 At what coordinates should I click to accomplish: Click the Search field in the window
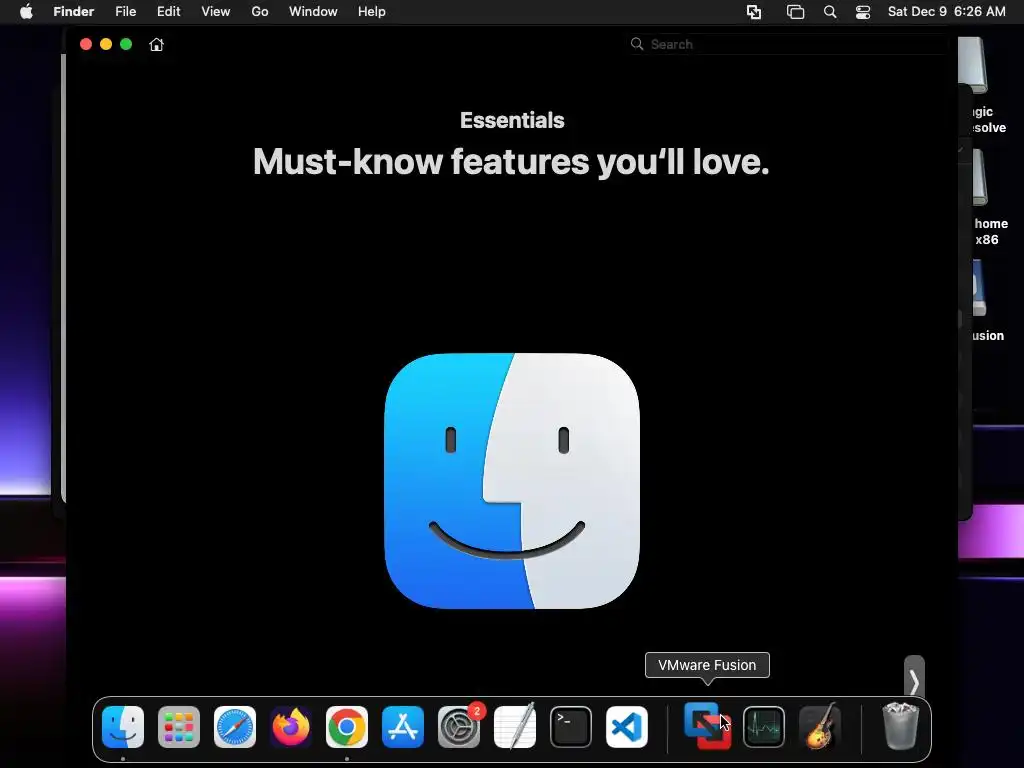[787, 44]
